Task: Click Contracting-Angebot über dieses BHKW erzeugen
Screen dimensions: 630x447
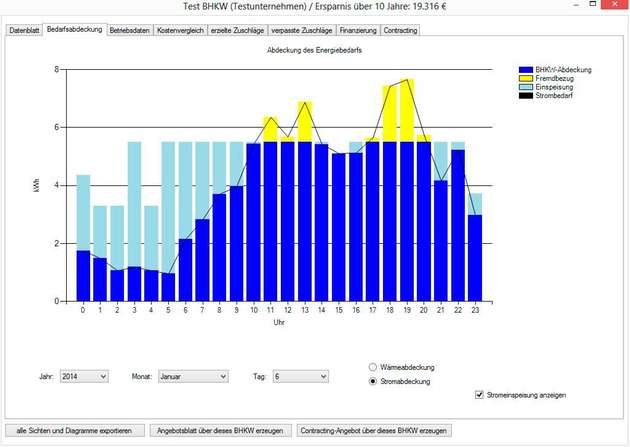Action: tap(374, 431)
